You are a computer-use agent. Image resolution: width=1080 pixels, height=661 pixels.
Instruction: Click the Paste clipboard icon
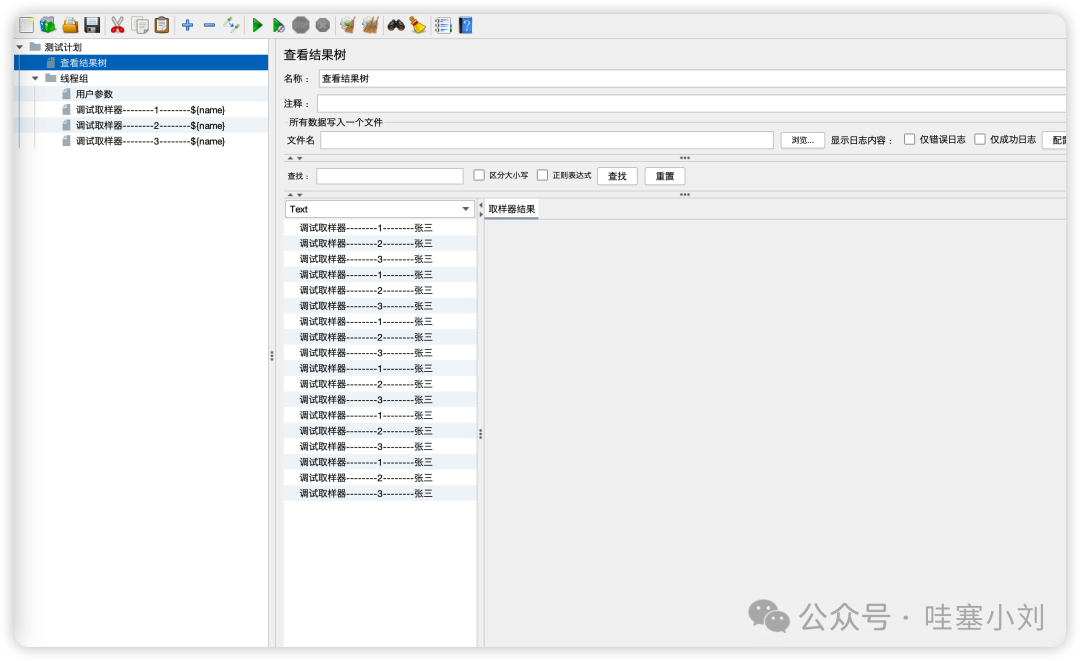[162, 25]
